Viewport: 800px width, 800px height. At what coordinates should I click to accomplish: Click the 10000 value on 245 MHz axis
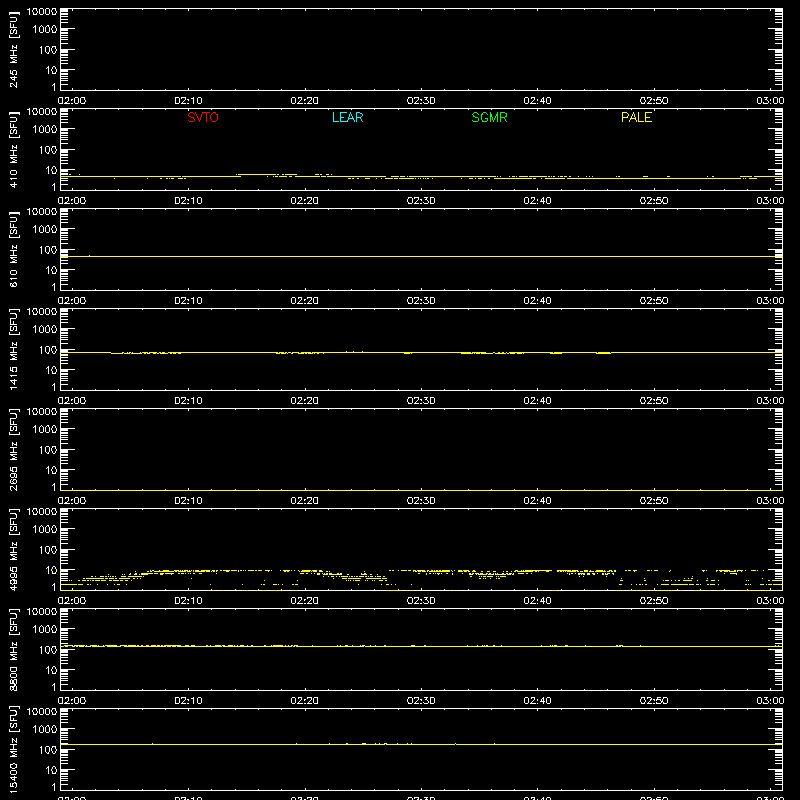pos(42,12)
